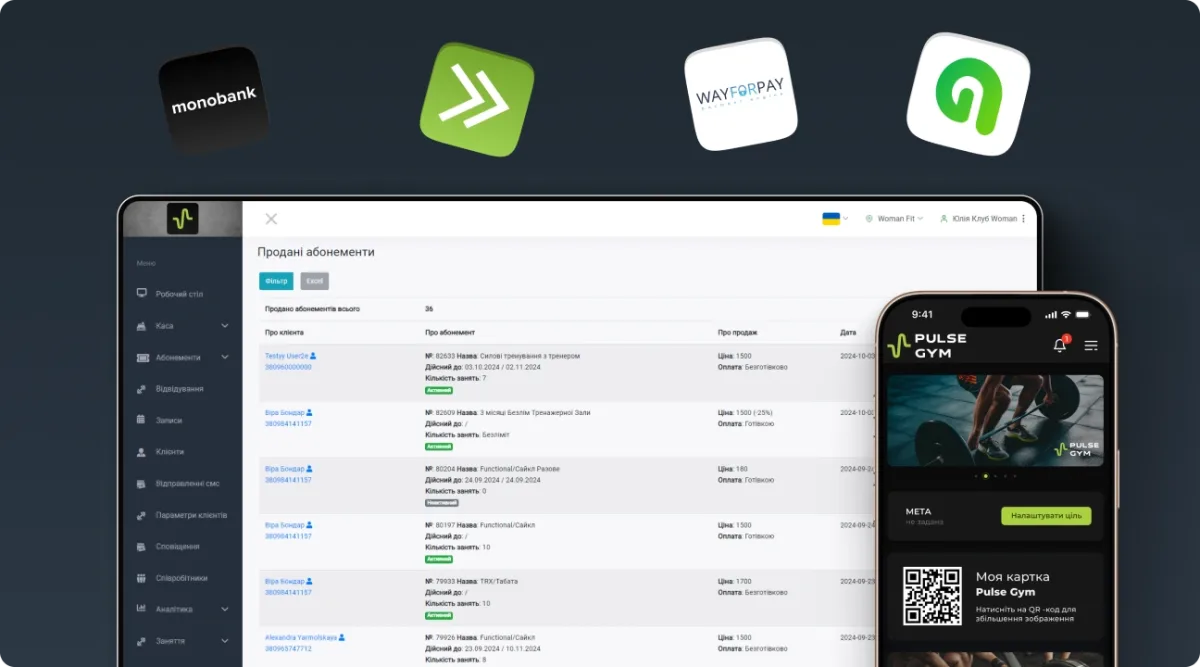Image resolution: width=1200 pixels, height=667 pixels.
Task: Click the monobank app icon
Action: point(214,100)
